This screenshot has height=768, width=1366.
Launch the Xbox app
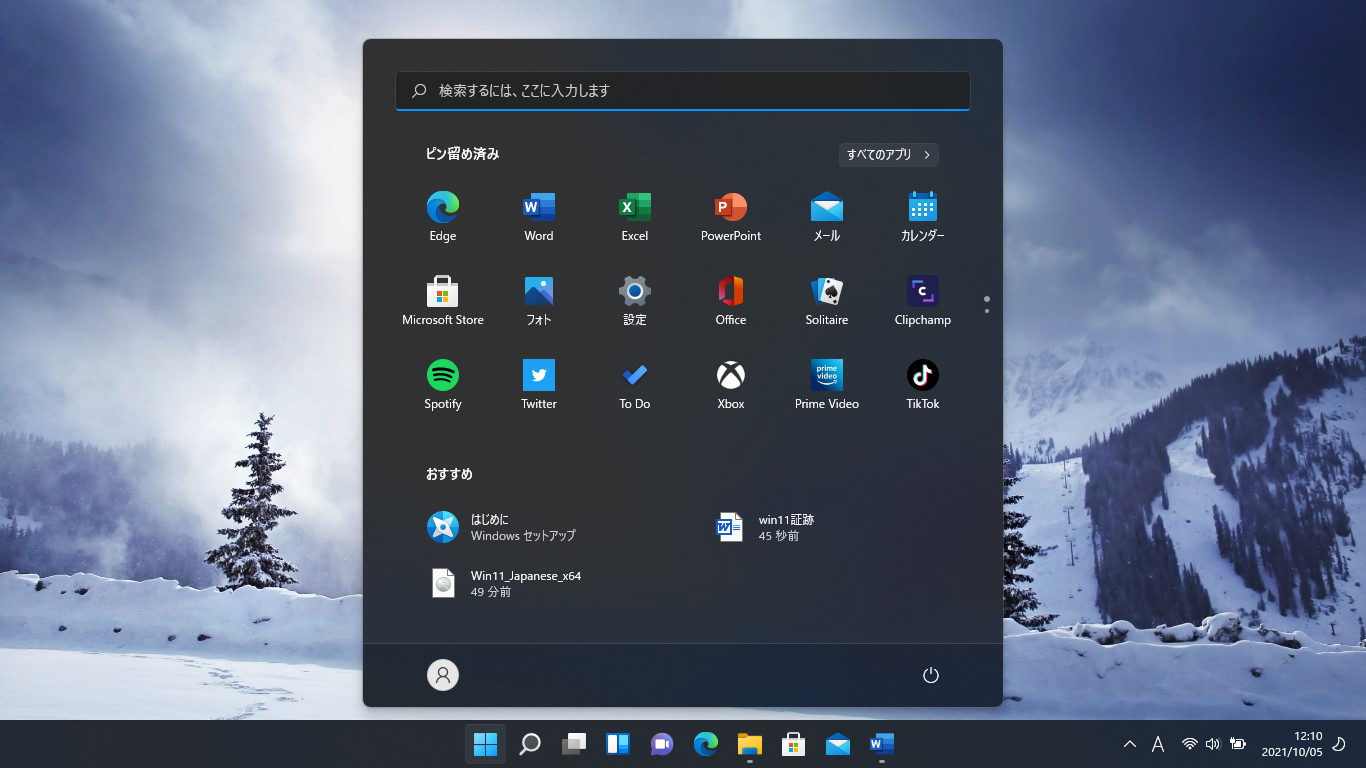[731, 385]
